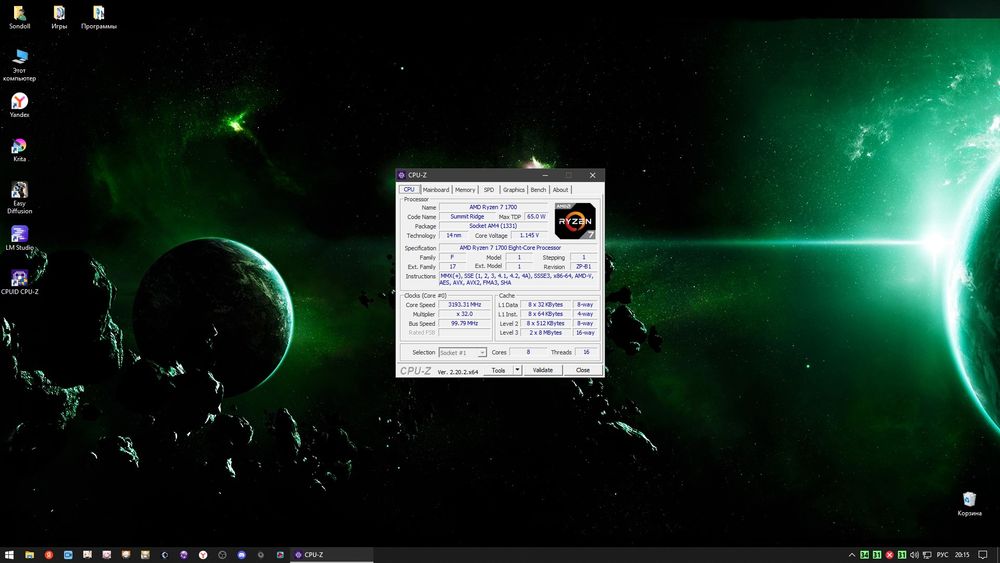This screenshot has width=1000, height=563.
Task: Click the 16-way Level 3 associativity value
Action: (585, 332)
